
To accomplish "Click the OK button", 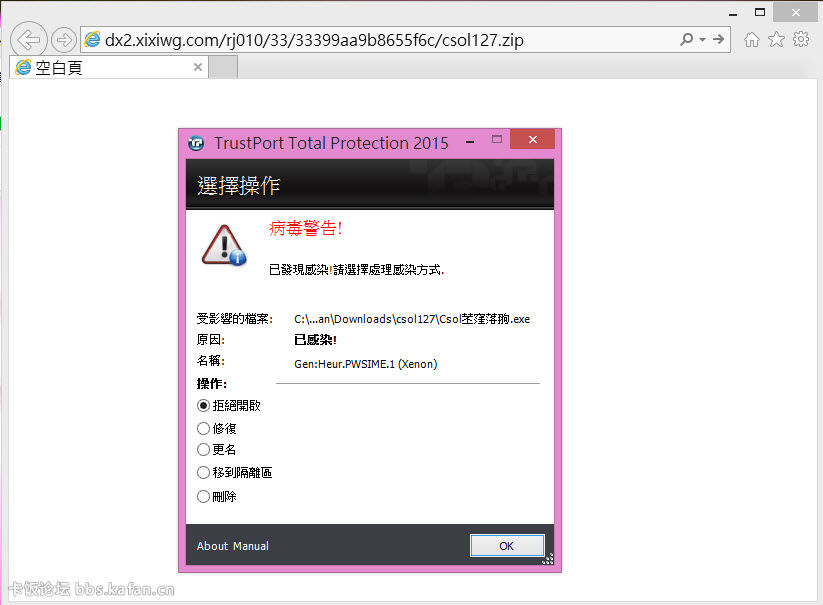I will tap(507, 546).
